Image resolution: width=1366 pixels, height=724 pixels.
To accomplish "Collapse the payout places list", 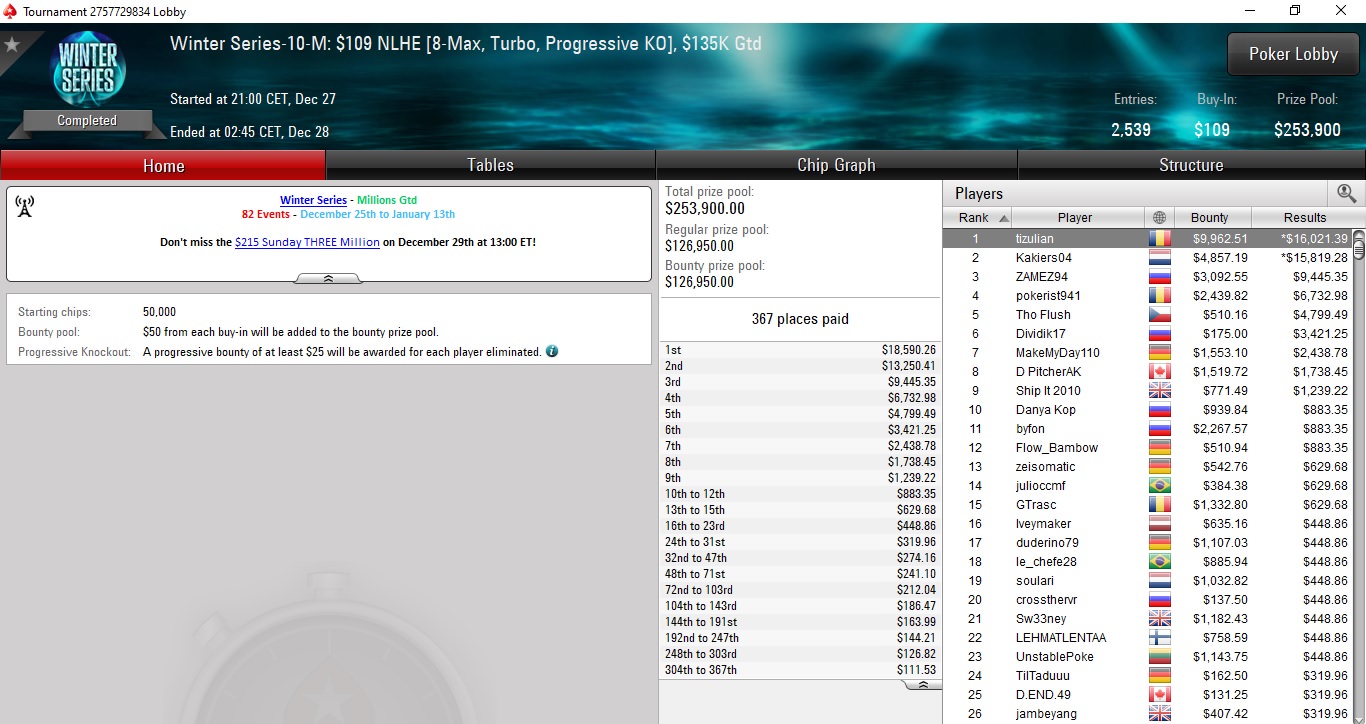I will tap(922, 685).
